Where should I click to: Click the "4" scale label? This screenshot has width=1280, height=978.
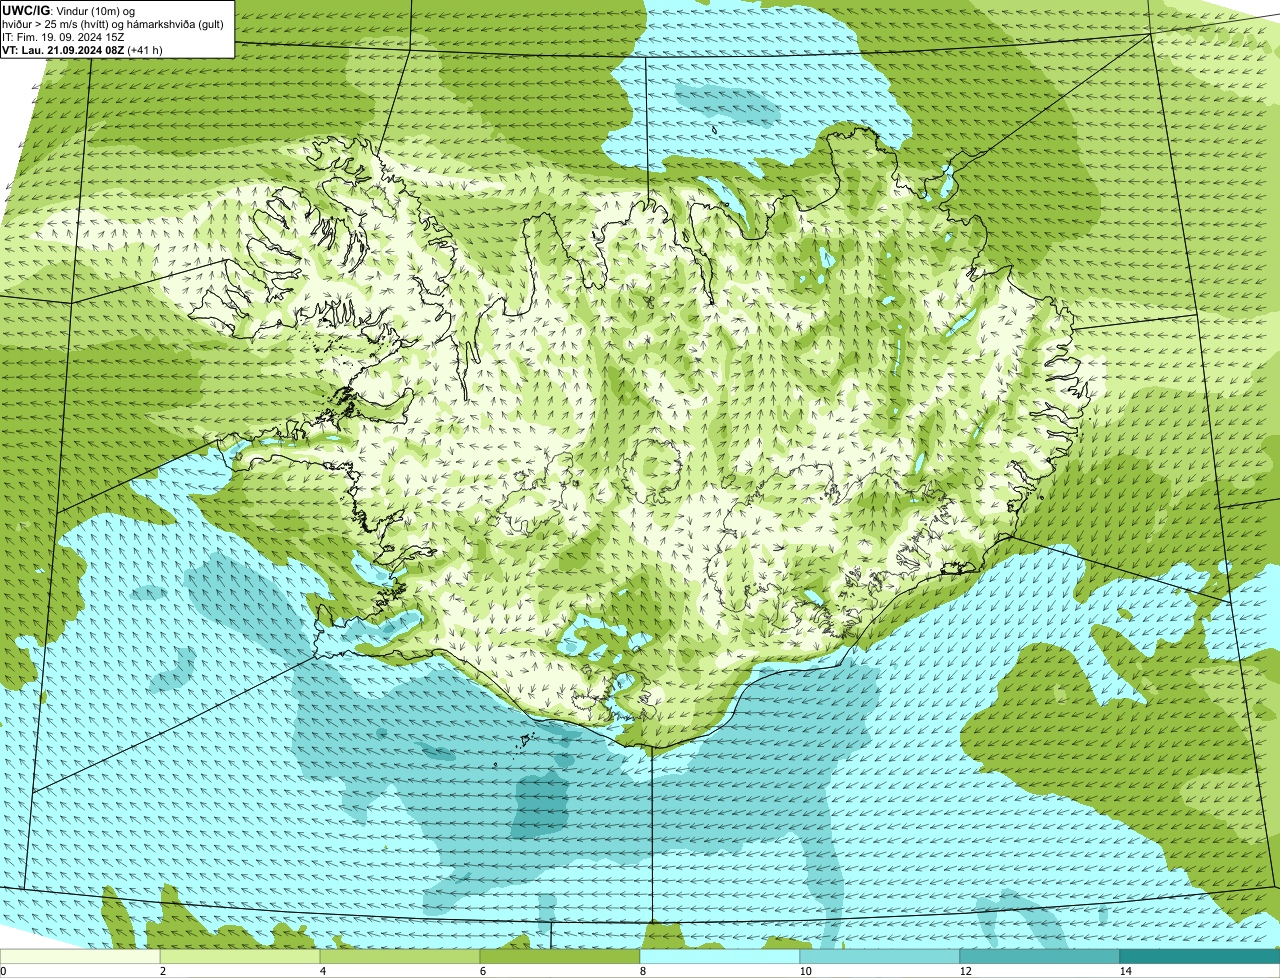(x=322, y=971)
